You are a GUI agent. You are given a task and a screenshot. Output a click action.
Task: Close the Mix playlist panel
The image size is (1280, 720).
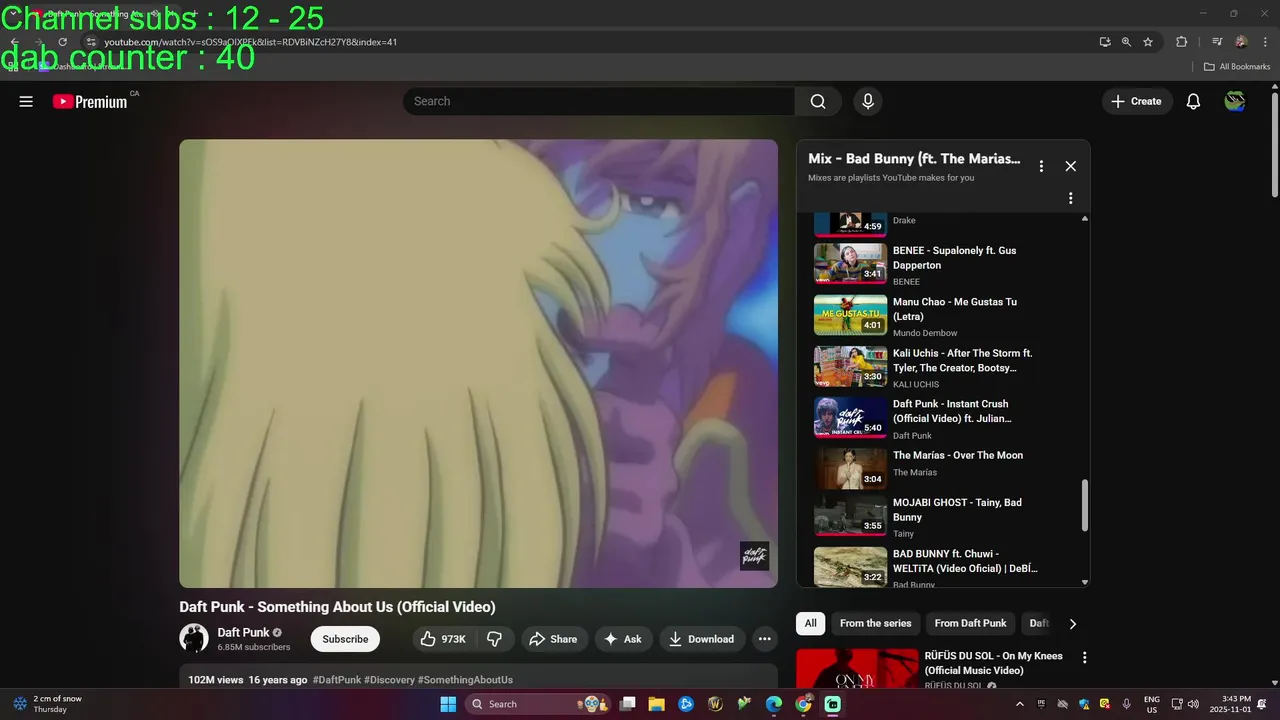pyautogui.click(x=1070, y=166)
